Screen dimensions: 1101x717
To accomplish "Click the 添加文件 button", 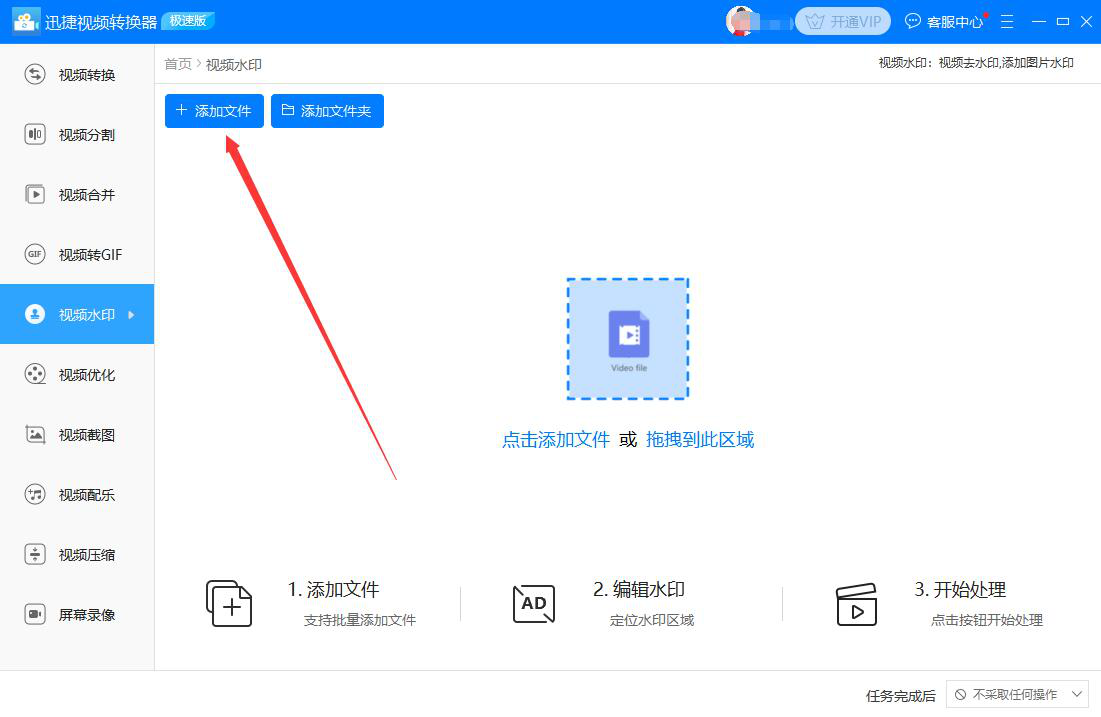I will click(x=214, y=111).
